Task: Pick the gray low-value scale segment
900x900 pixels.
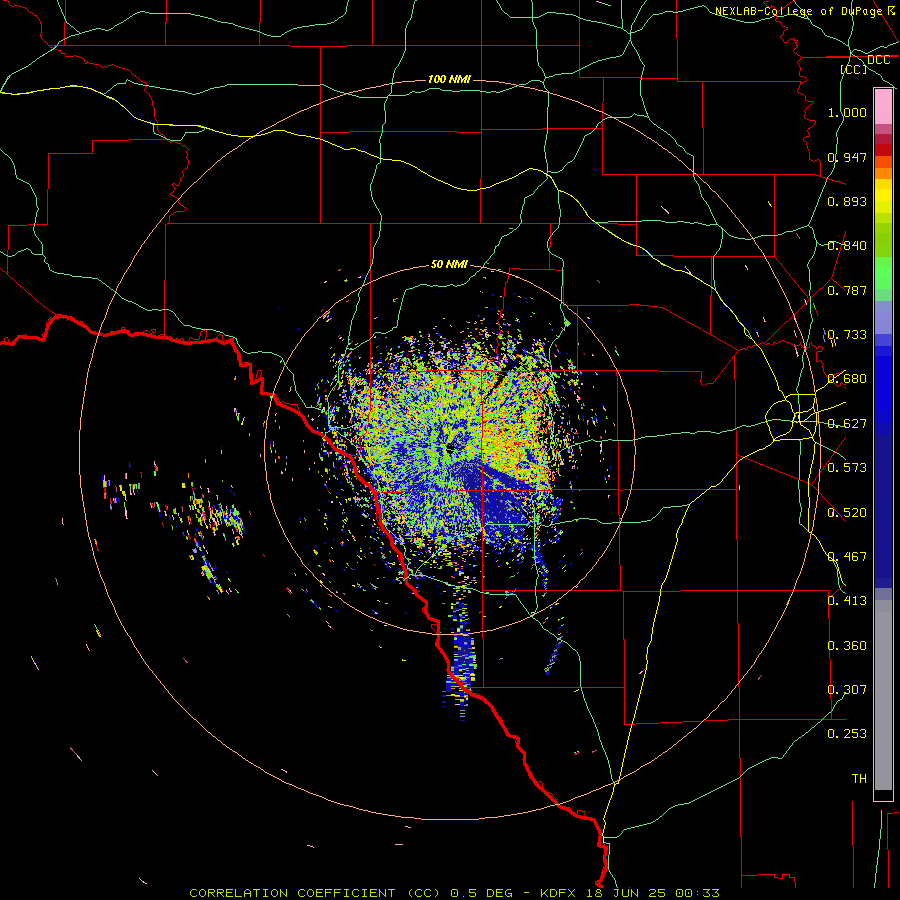Action: [883, 695]
